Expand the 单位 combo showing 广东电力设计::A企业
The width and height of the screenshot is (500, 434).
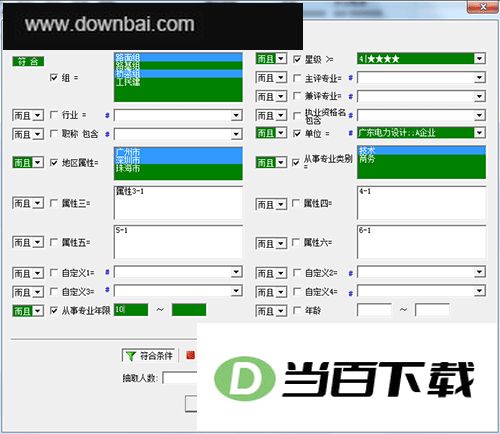point(479,133)
